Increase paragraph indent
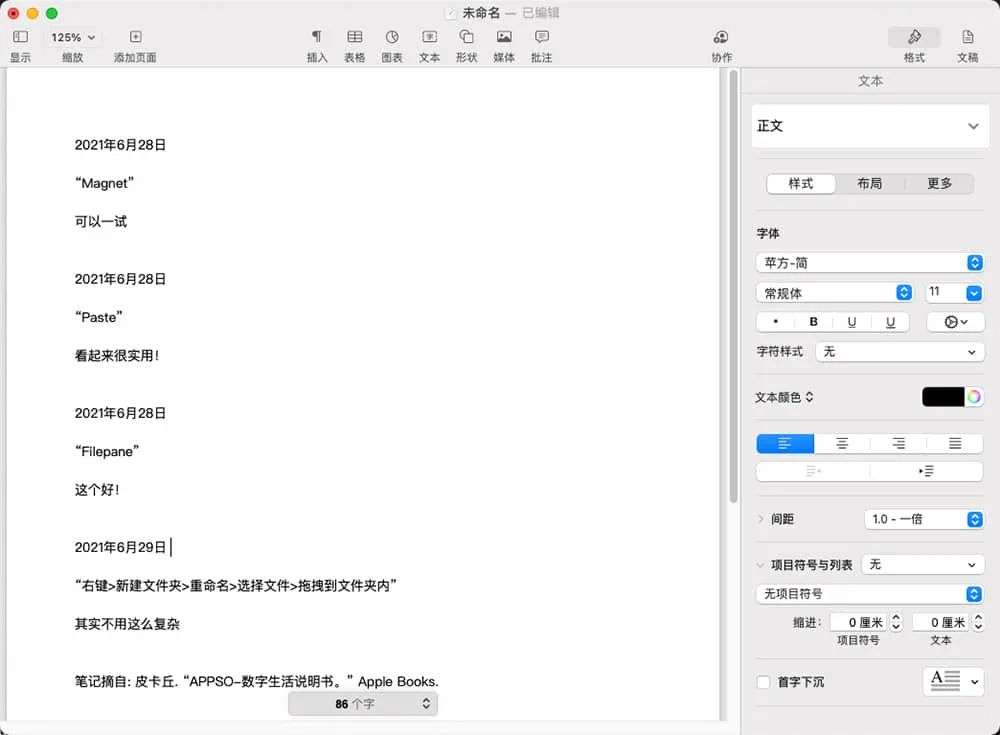 pos(926,471)
